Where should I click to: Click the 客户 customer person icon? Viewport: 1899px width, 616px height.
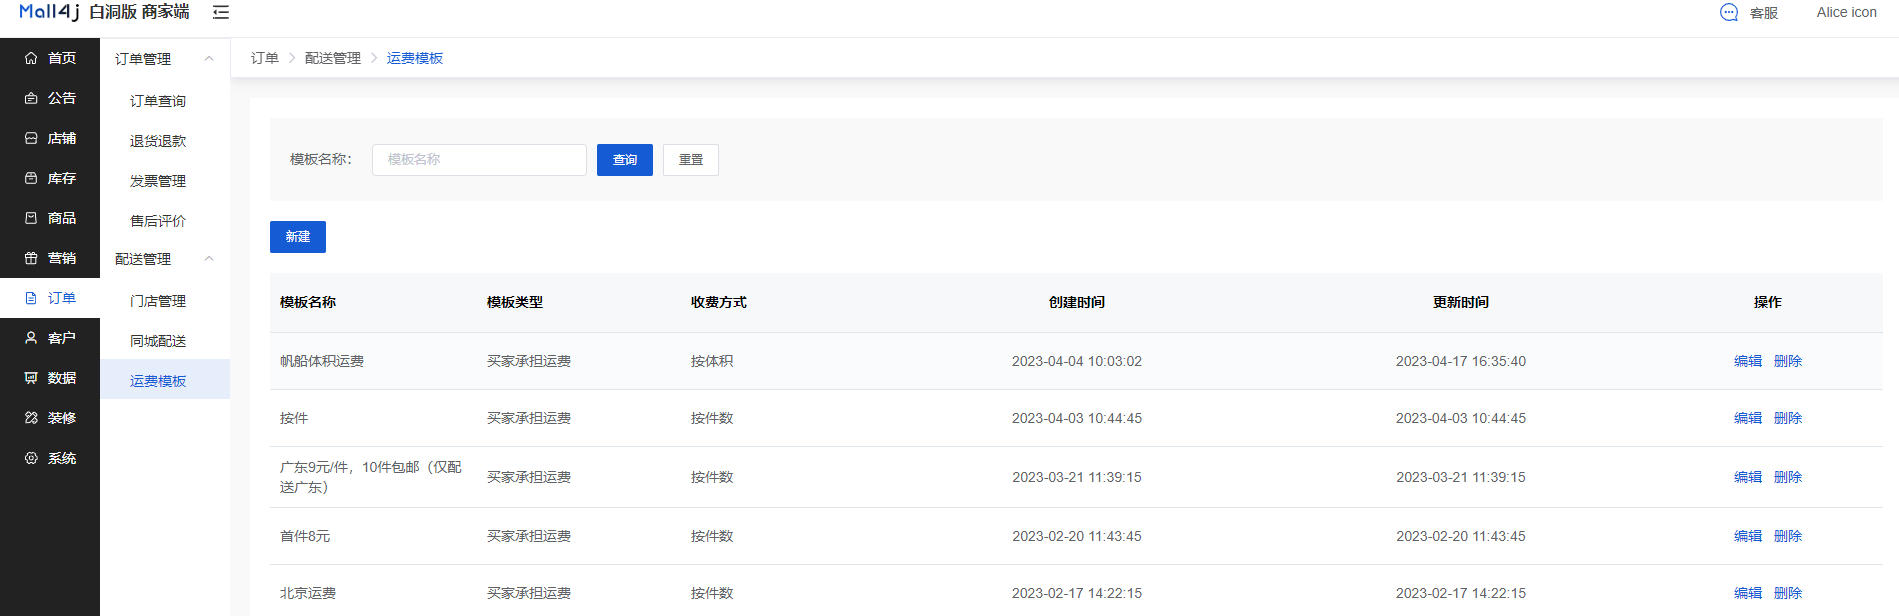[x=31, y=338]
